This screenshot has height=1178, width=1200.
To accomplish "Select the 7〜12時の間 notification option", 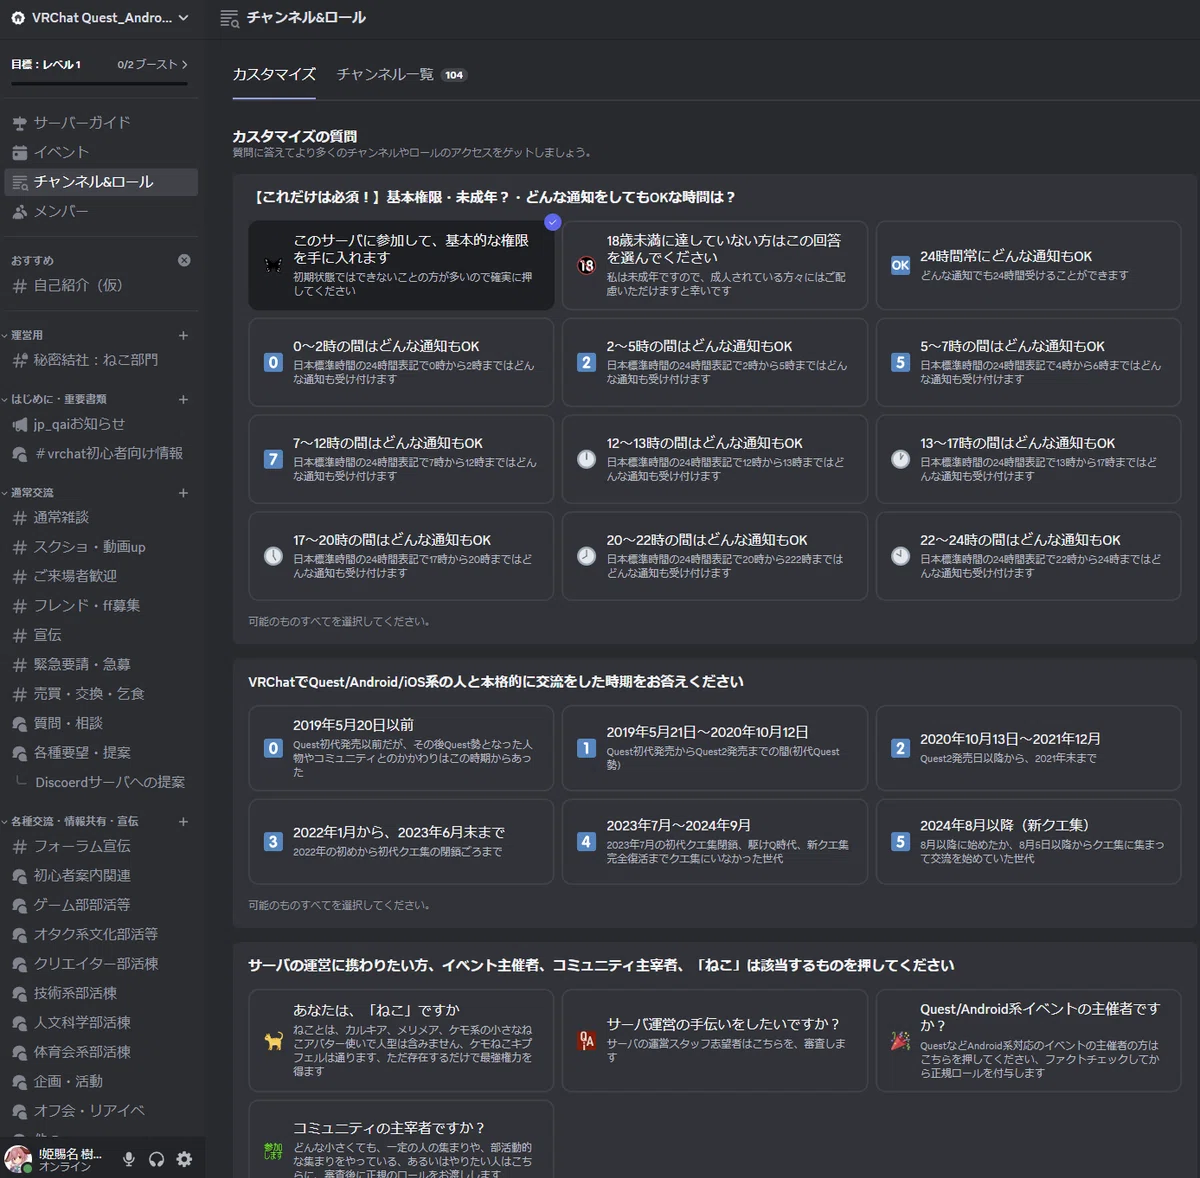I will [x=401, y=459].
